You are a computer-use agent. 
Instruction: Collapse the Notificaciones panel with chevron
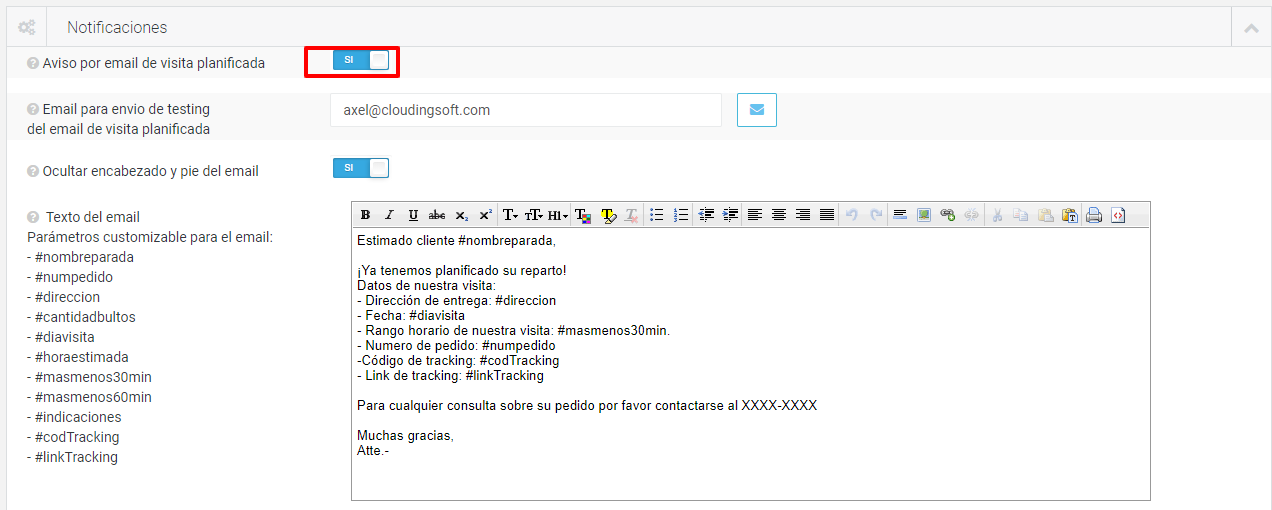coord(1250,28)
